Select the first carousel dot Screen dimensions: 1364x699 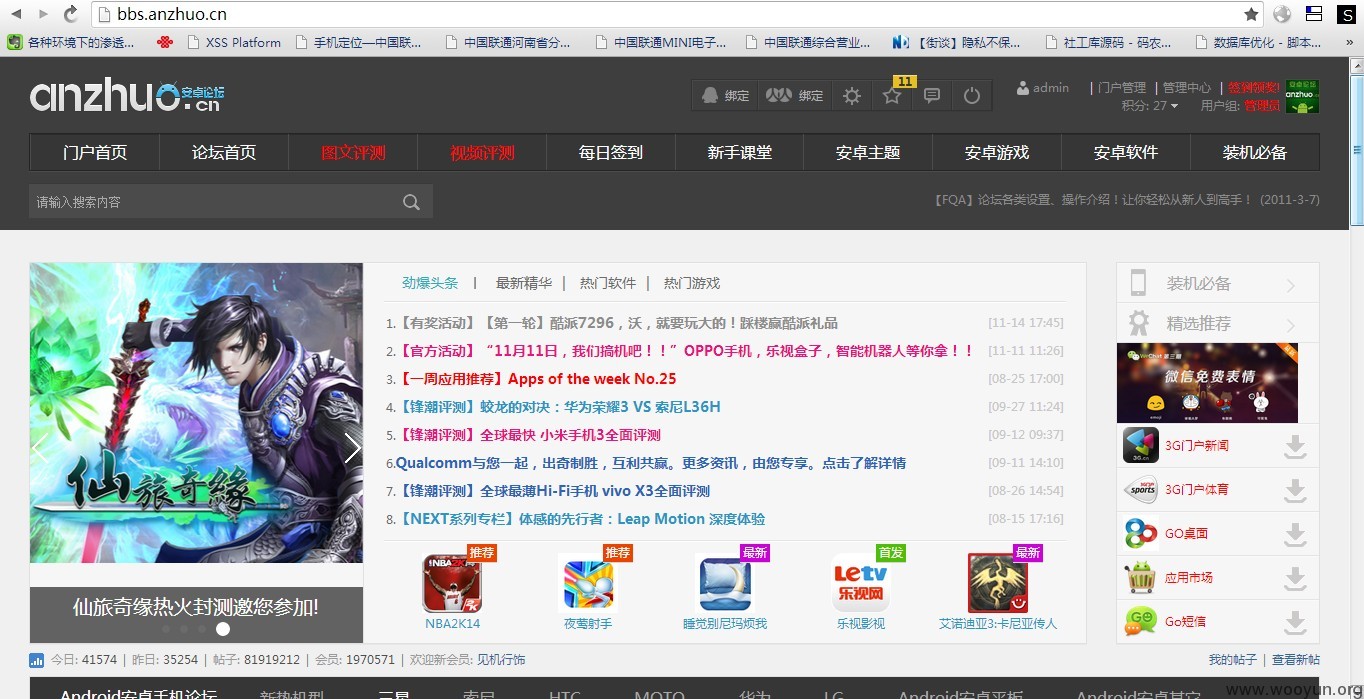tap(166, 629)
